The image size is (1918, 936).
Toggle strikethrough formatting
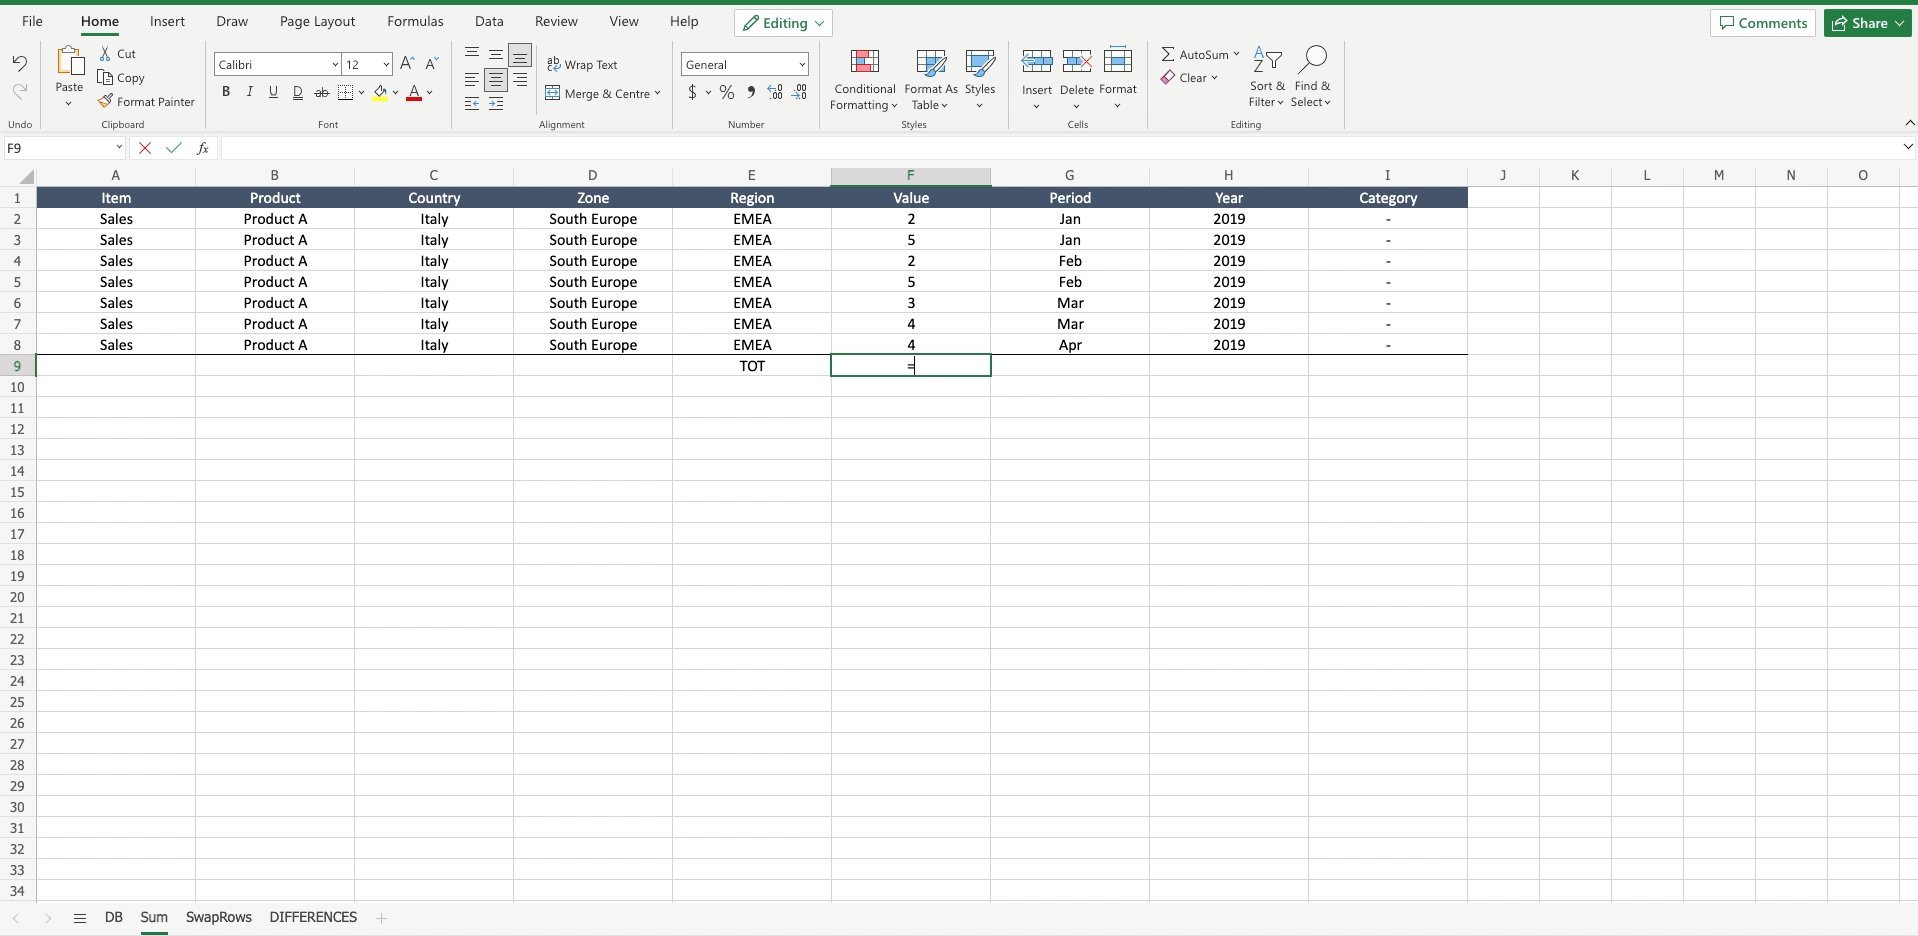tap(322, 91)
